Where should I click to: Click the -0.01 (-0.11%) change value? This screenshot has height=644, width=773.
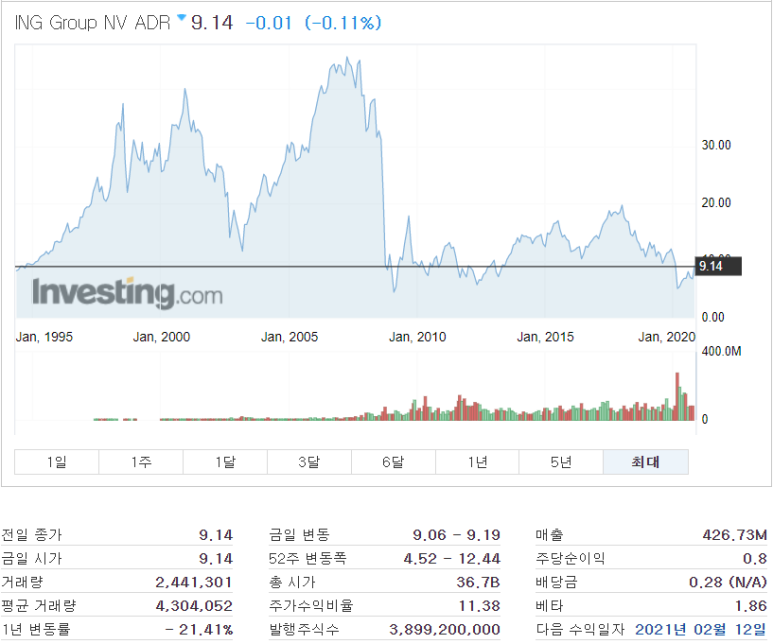point(314,23)
